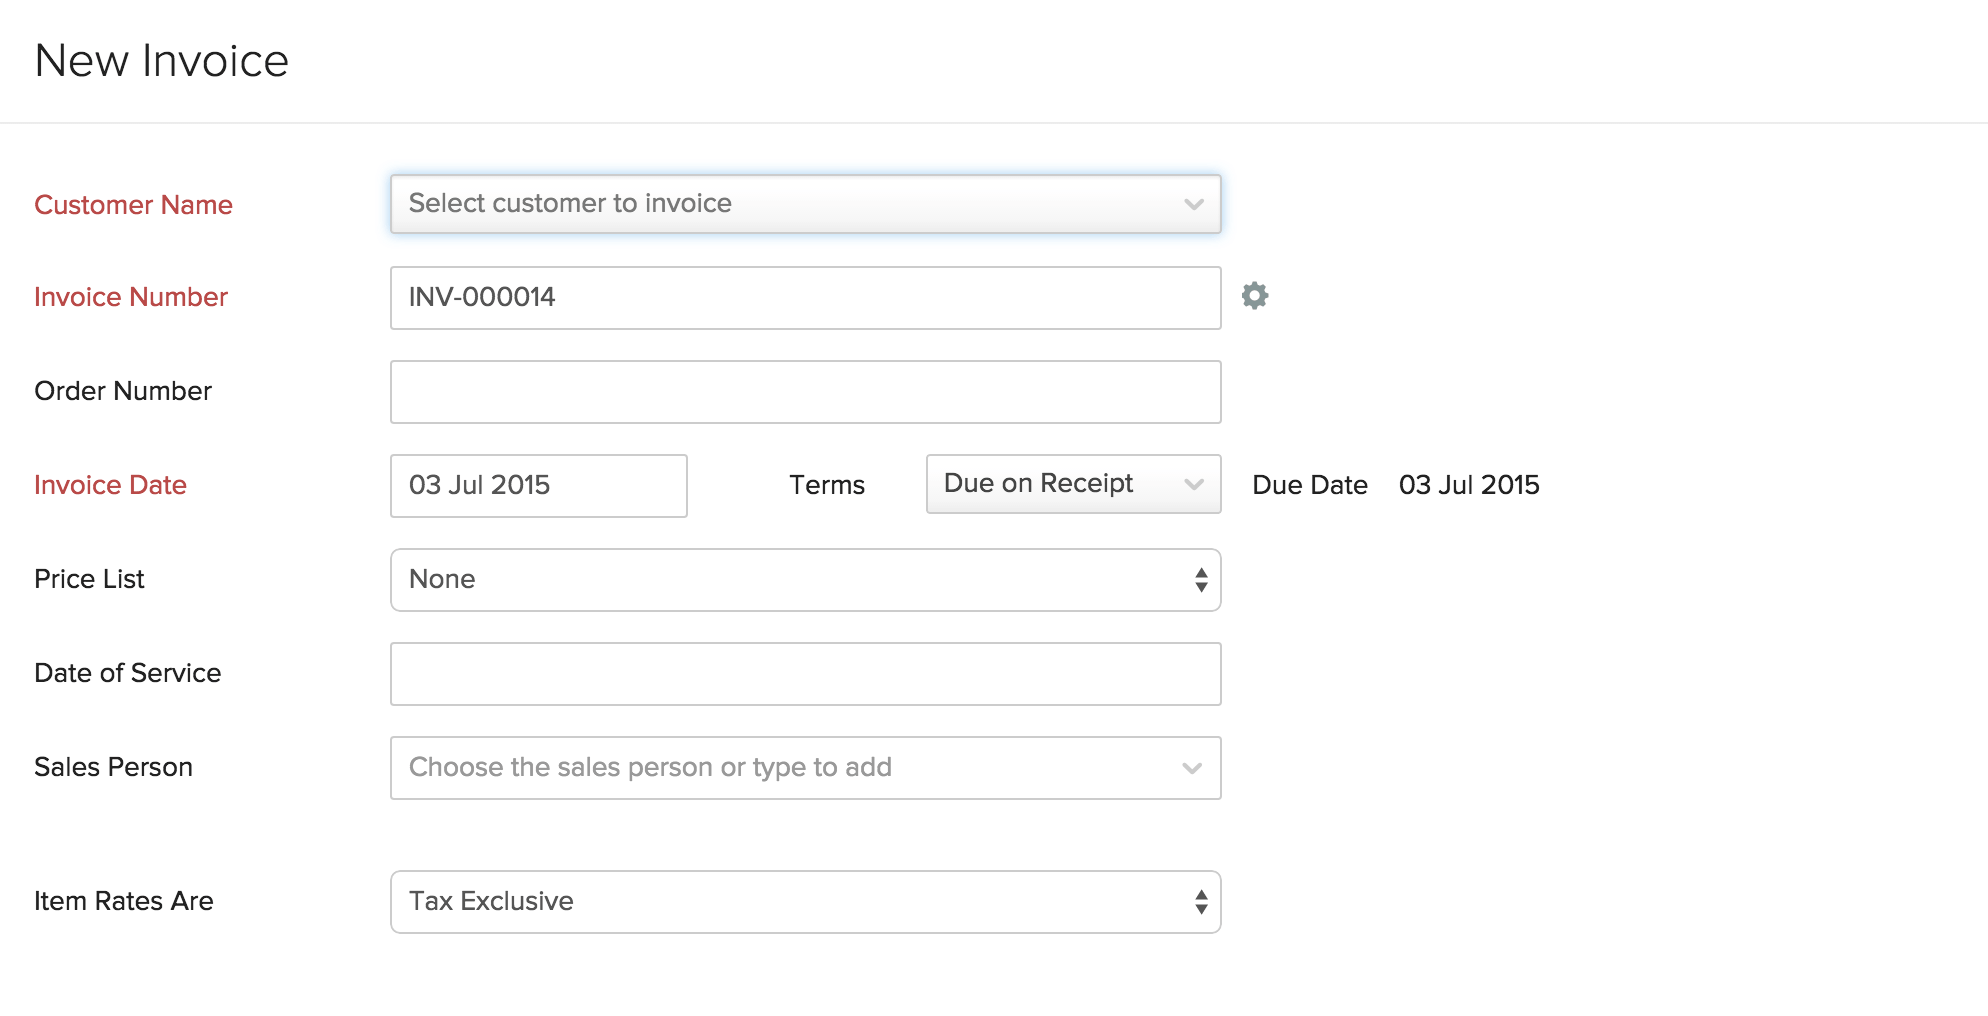Image resolution: width=1988 pixels, height=1016 pixels.
Task: Click the Due Date value 03 Jul 2015
Action: [1468, 485]
